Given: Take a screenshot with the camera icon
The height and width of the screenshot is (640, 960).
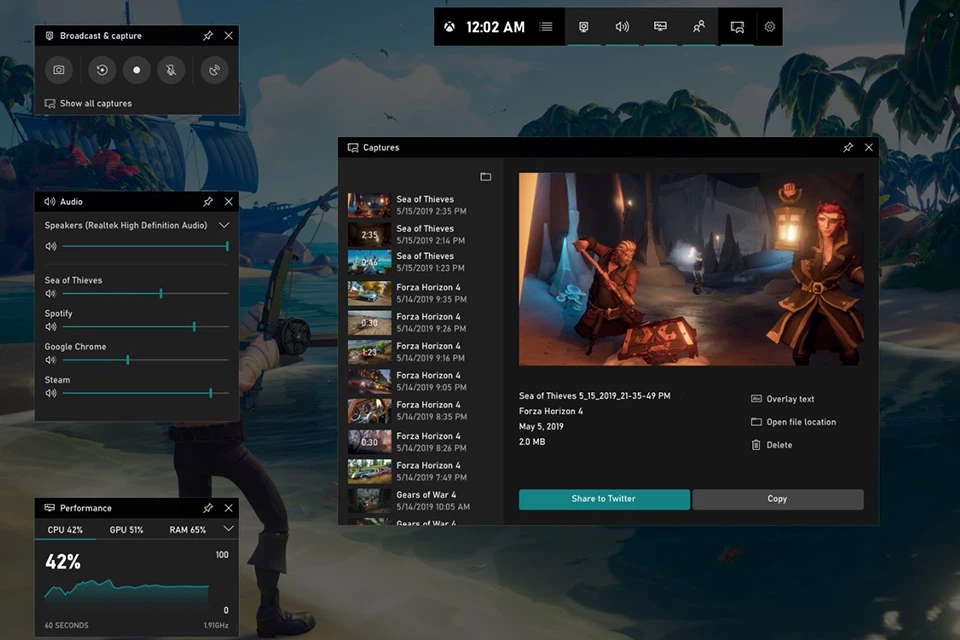Looking at the screenshot, I should (59, 70).
